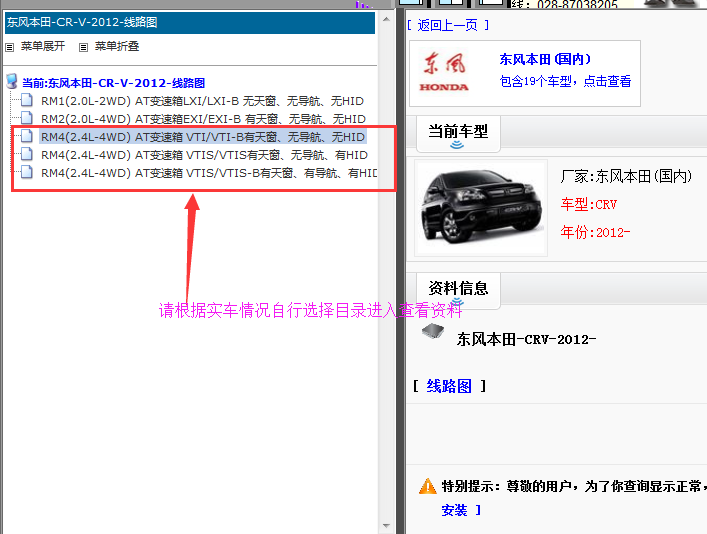Click the Dongfeng Honda logo image
The width and height of the screenshot is (707, 534).
pos(445,72)
